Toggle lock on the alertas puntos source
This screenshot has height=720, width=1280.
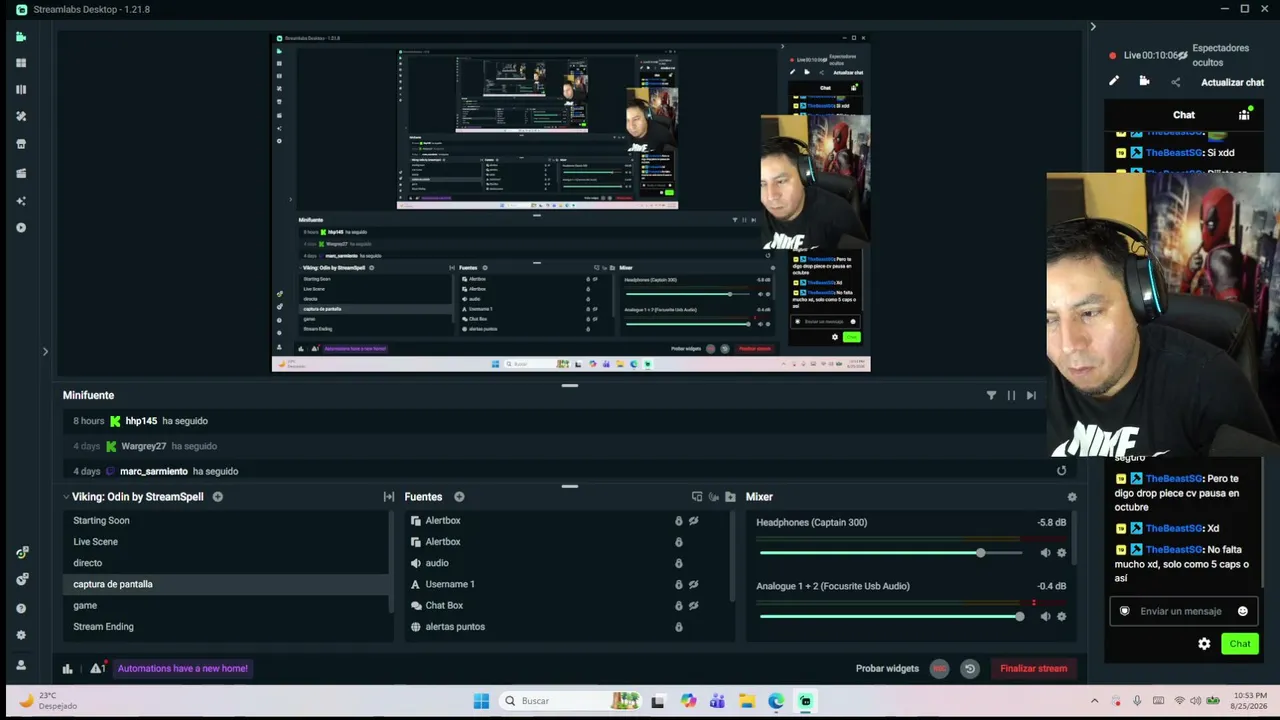tap(678, 627)
